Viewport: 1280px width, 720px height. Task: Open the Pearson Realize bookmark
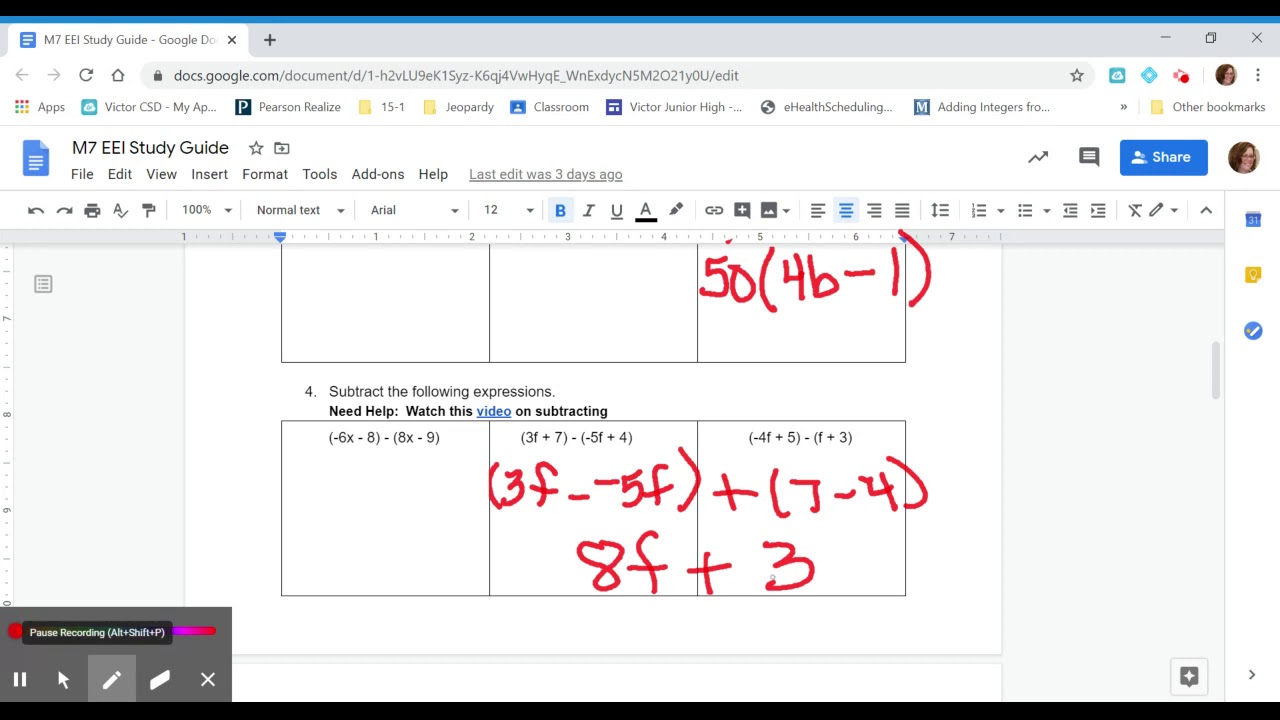[288, 107]
